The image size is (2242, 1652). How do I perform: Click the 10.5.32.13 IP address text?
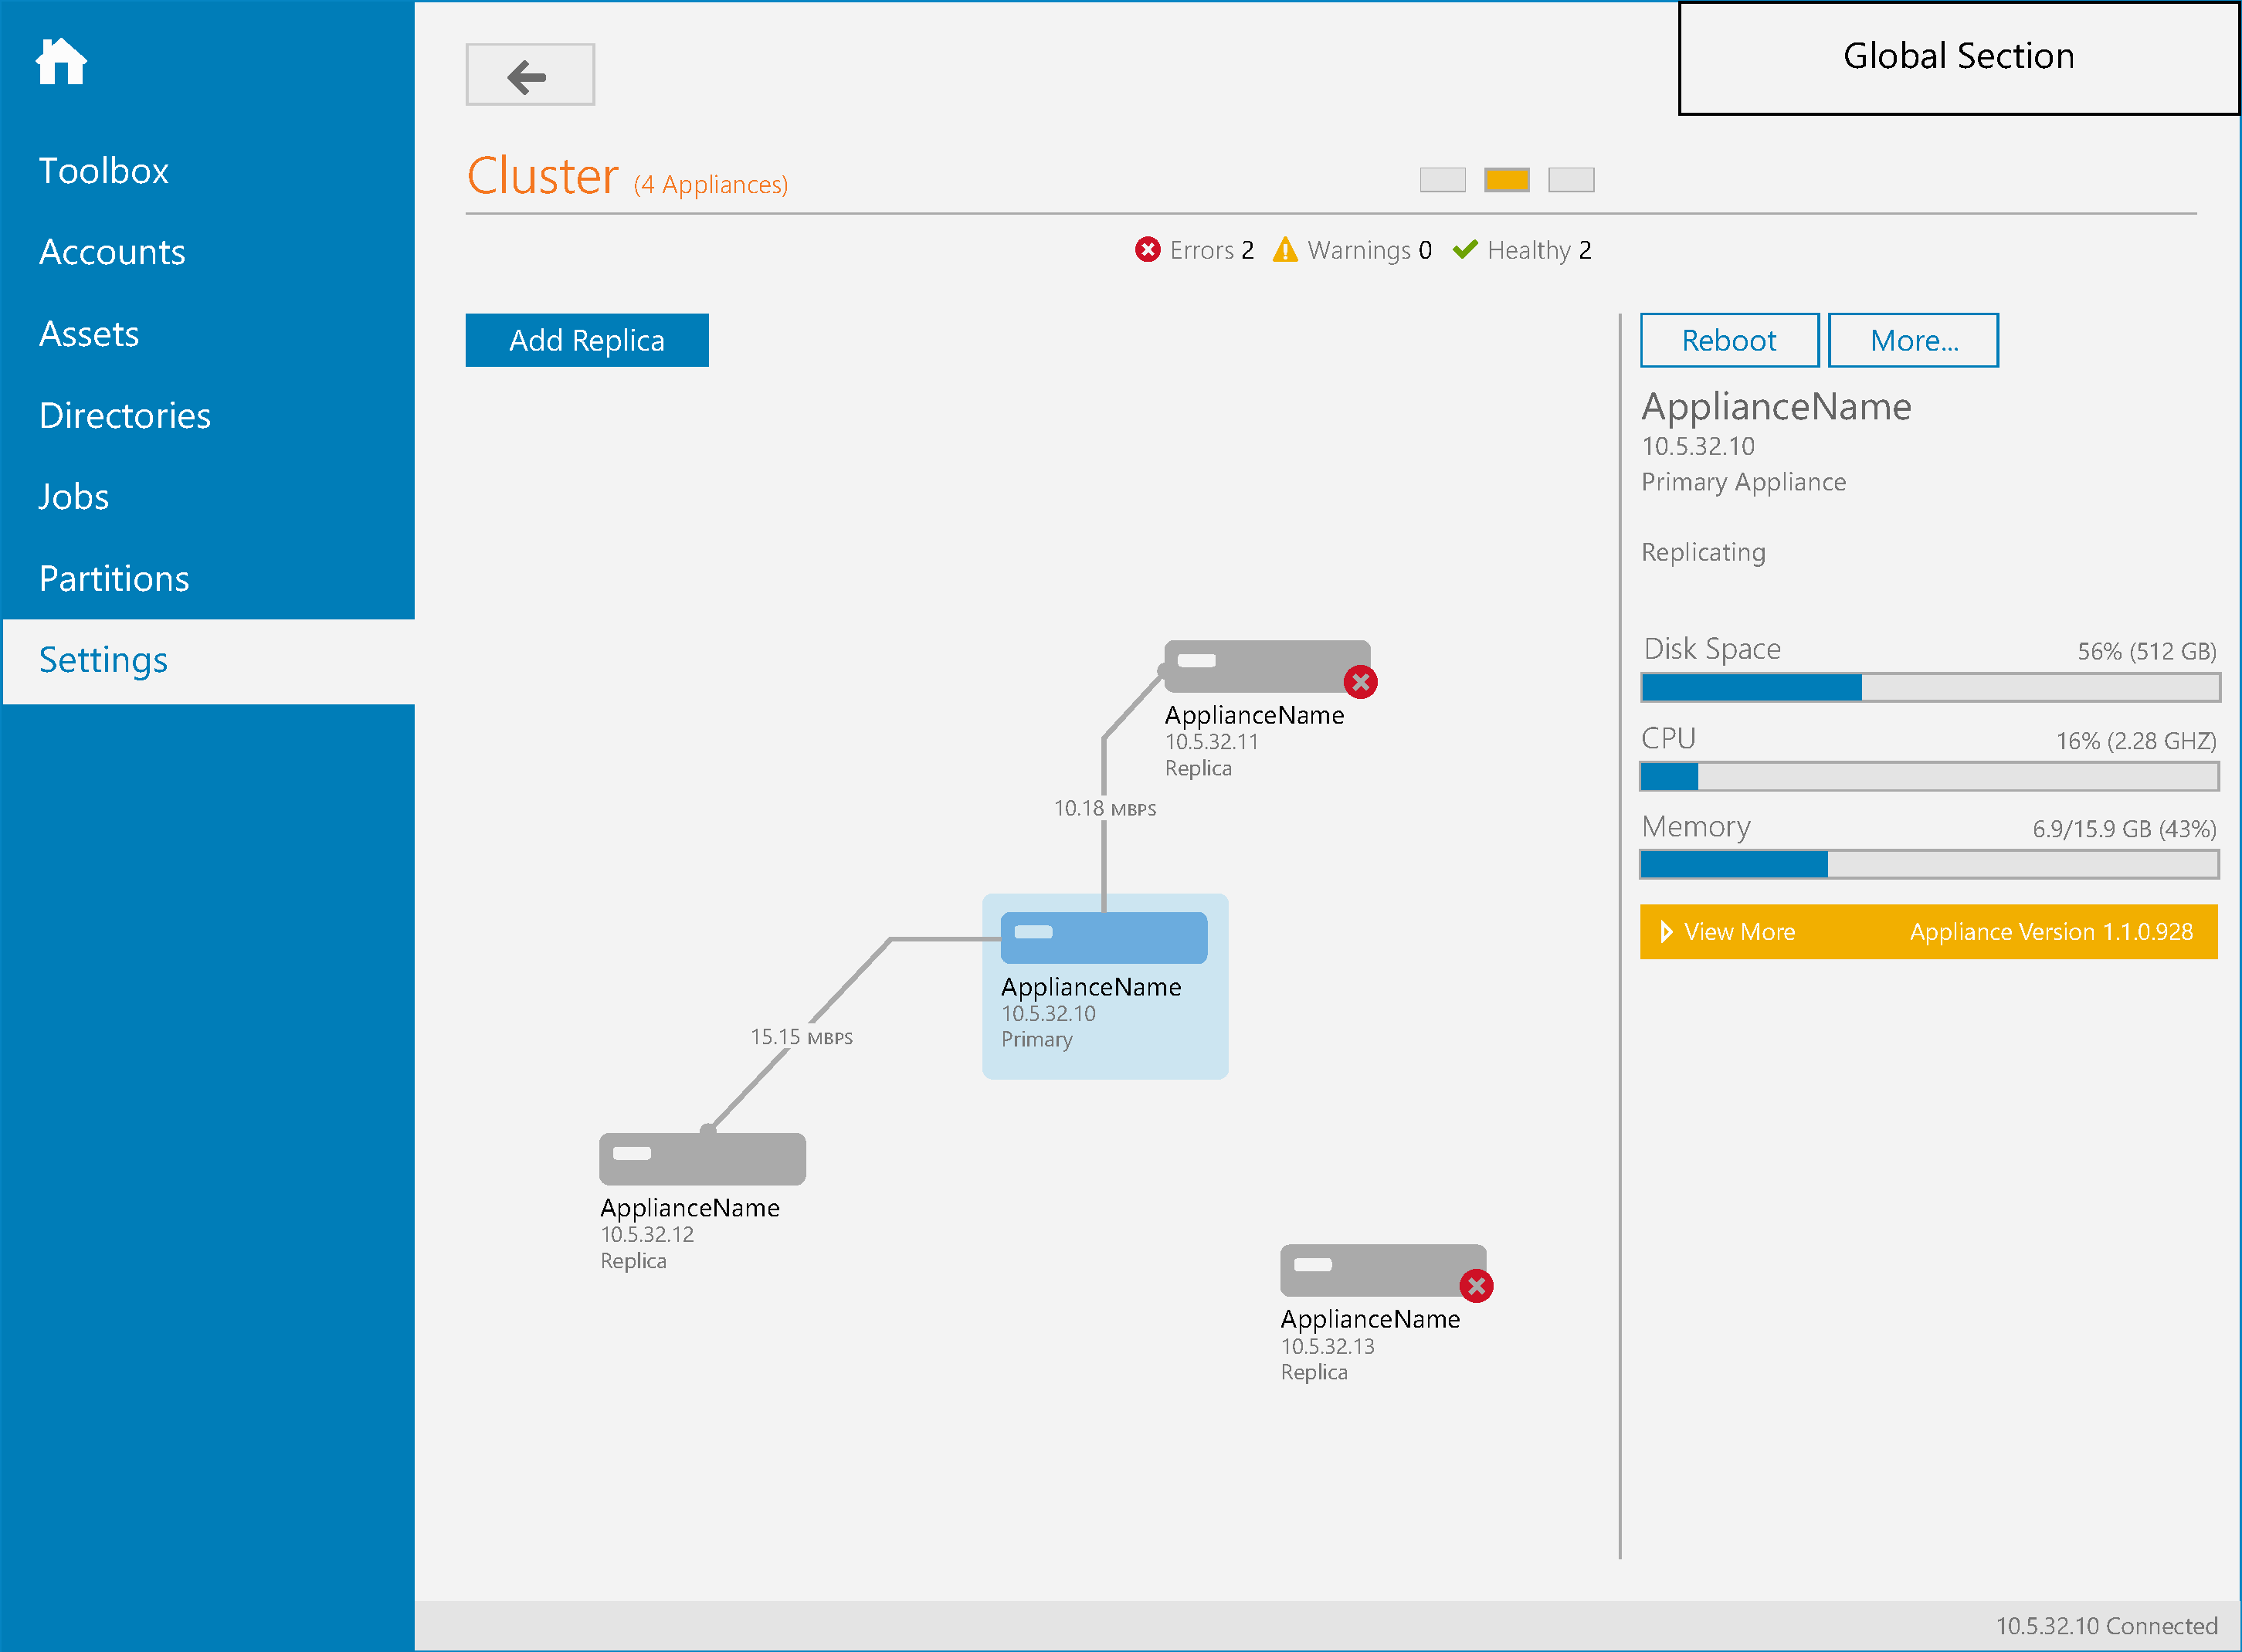click(1328, 1347)
